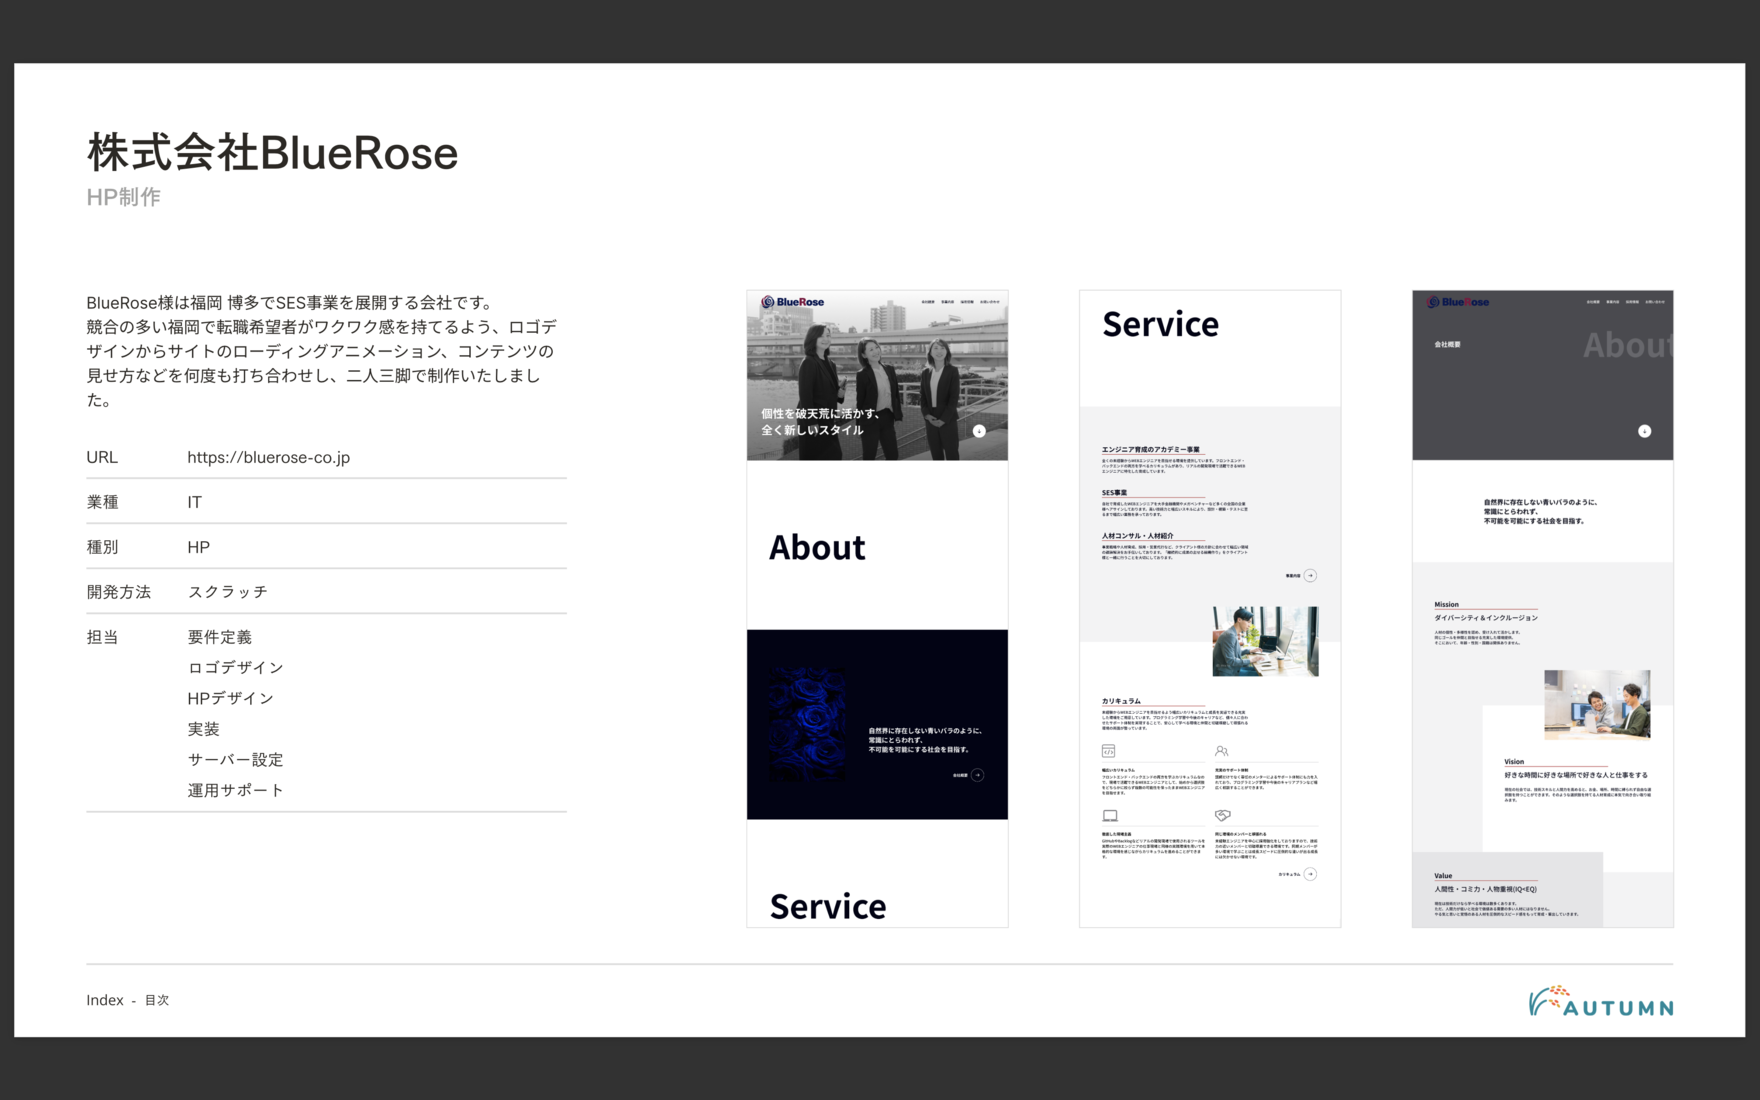The image size is (1760, 1100).
Task: Click the BlueRose logo in third mockup header
Action: (x=1458, y=302)
